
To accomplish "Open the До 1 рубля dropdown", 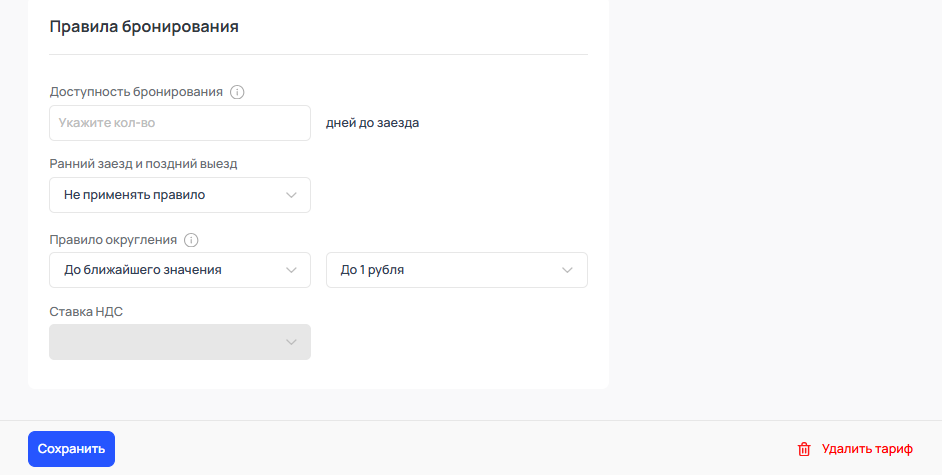I will tap(457, 270).
